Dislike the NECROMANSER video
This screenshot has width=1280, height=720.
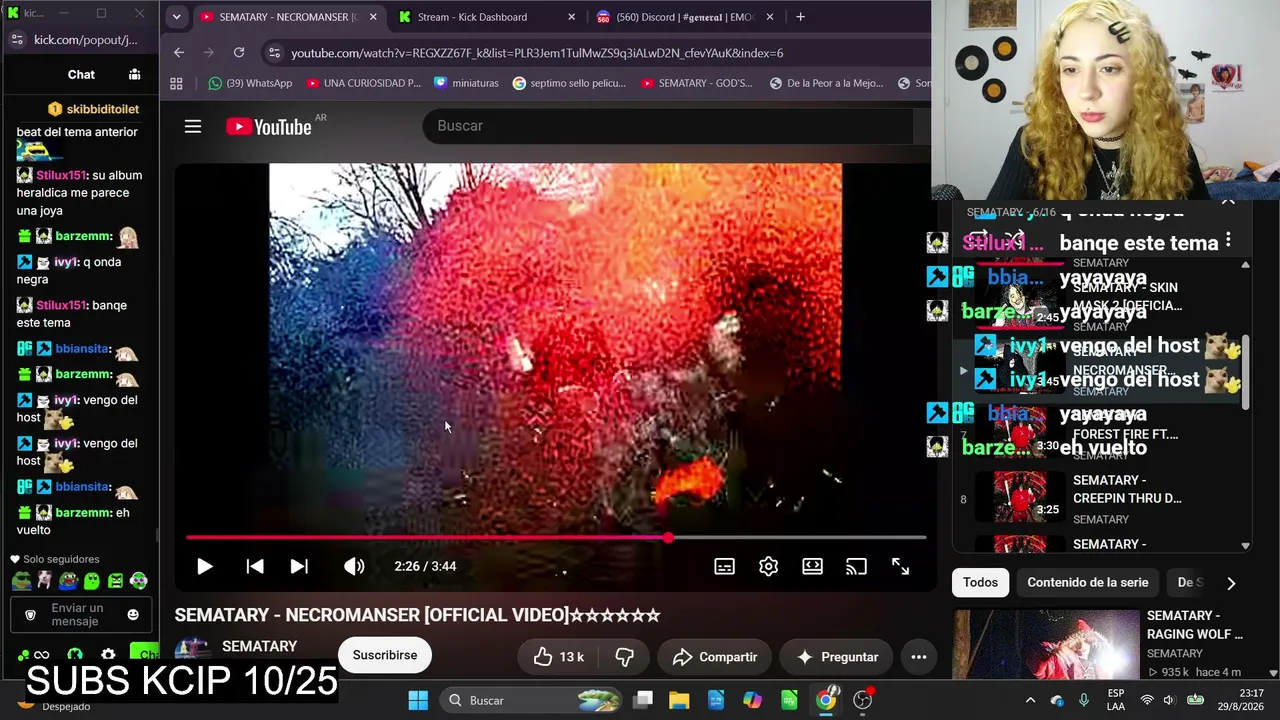[625, 657]
